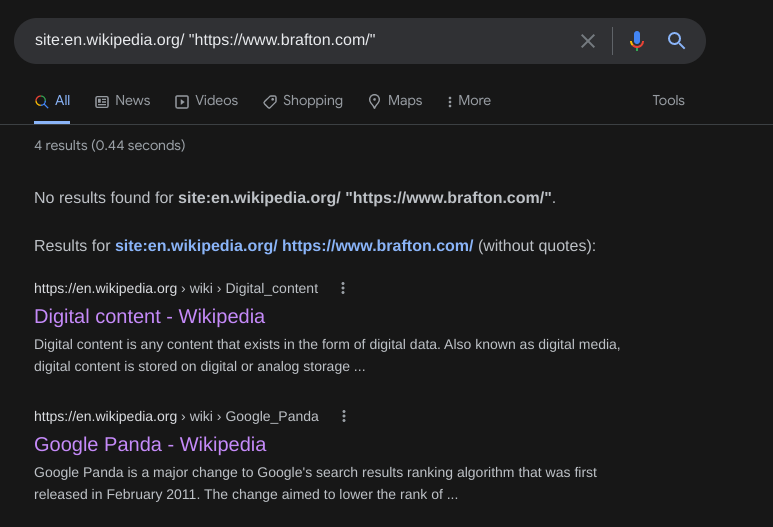
Task: Switch to the News tab
Action: (x=122, y=101)
